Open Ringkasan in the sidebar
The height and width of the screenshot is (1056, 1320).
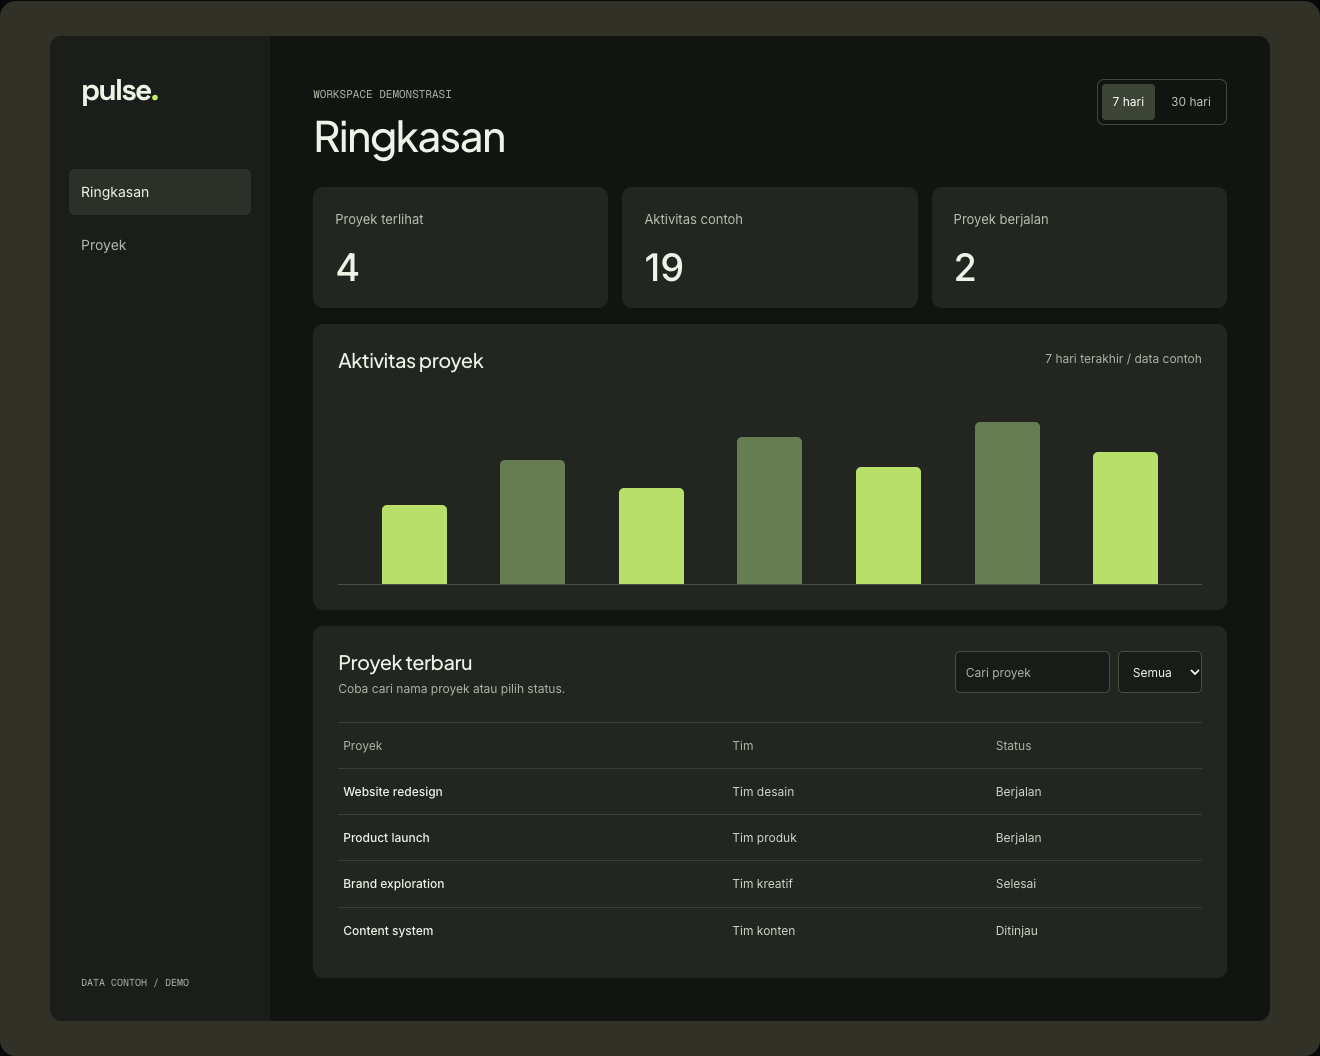[160, 192]
